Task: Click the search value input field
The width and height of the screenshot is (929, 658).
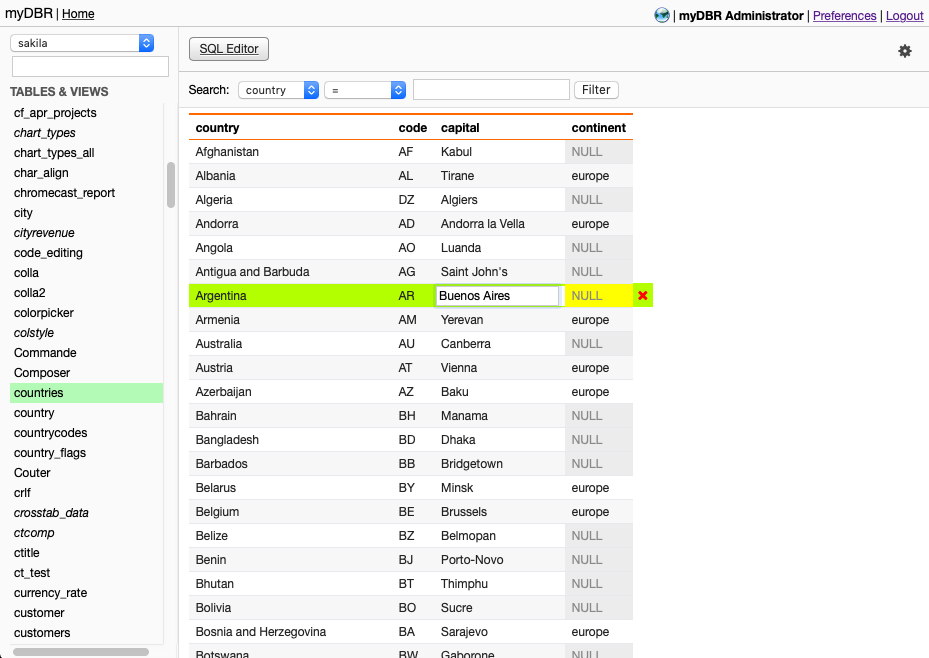Action: [x=491, y=90]
